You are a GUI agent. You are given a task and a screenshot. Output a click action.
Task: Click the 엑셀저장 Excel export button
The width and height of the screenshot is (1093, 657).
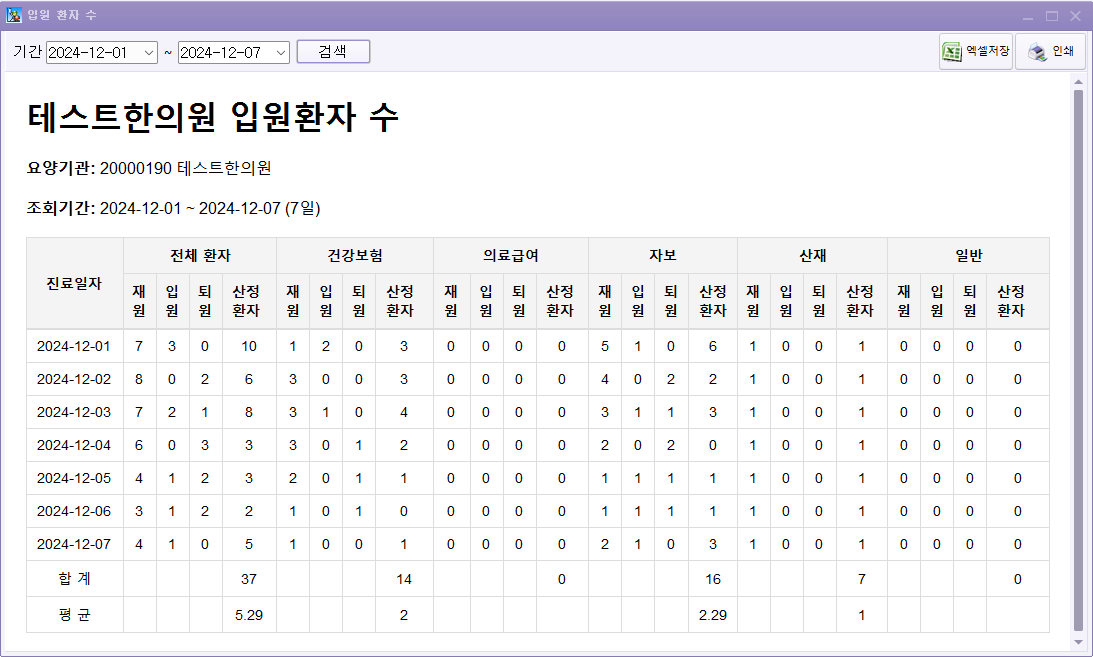click(976, 52)
